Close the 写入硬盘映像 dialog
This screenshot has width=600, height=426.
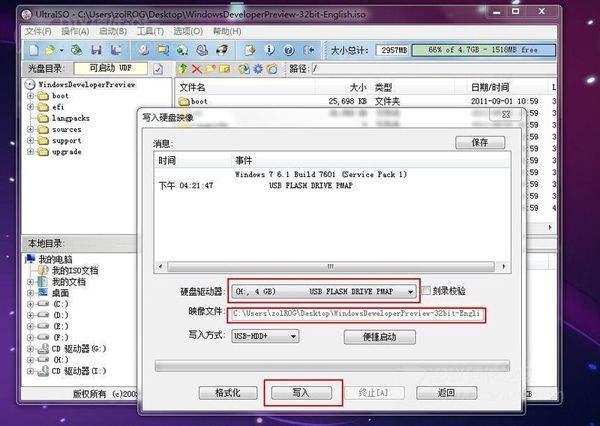(x=506, y=114)
